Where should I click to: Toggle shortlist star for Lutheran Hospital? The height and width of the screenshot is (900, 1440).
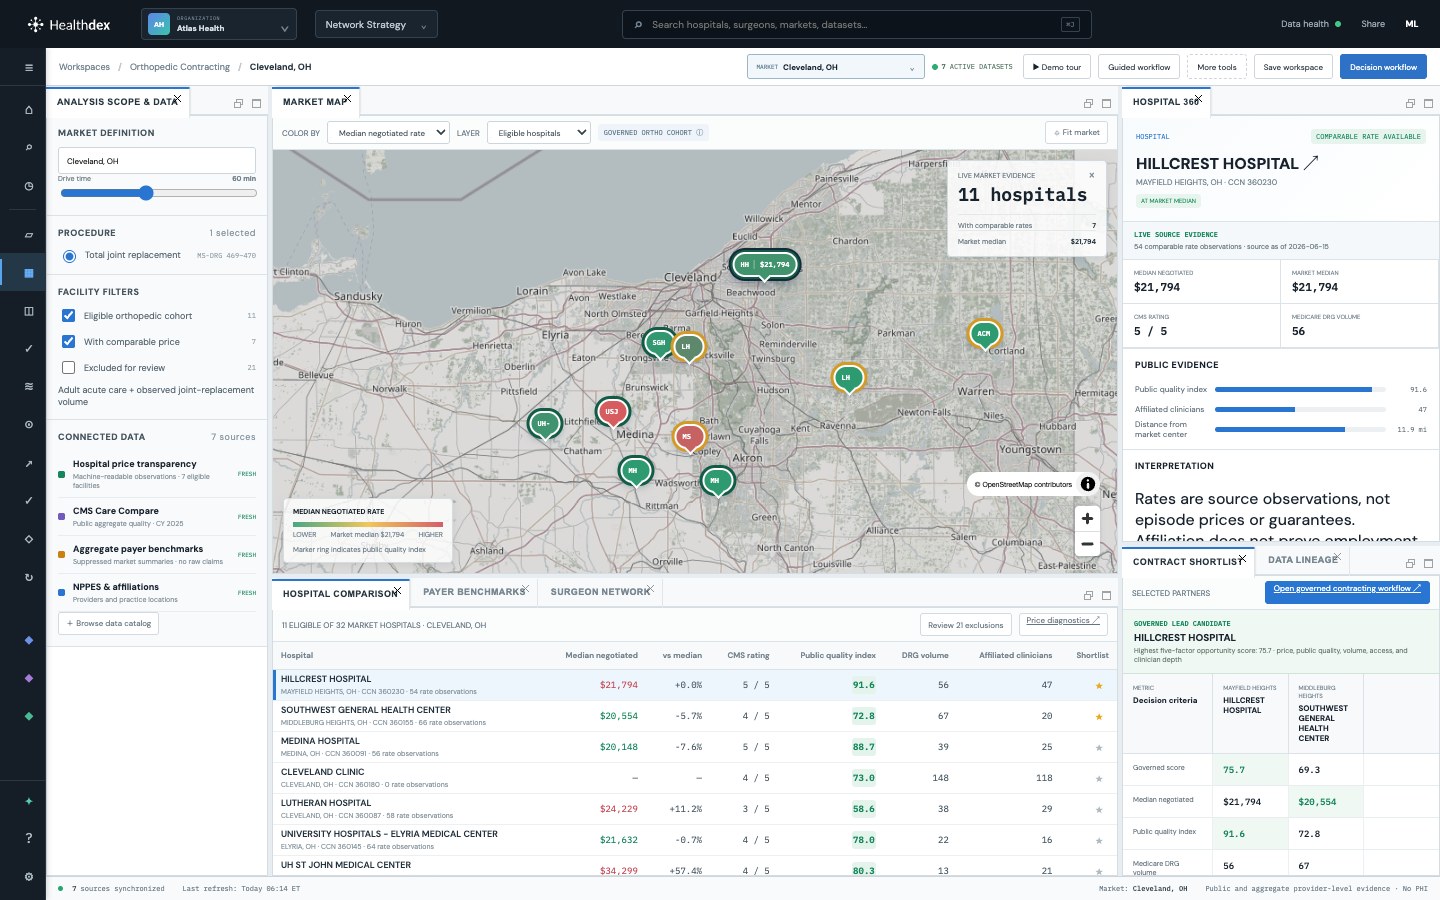tap(1099, 809)
